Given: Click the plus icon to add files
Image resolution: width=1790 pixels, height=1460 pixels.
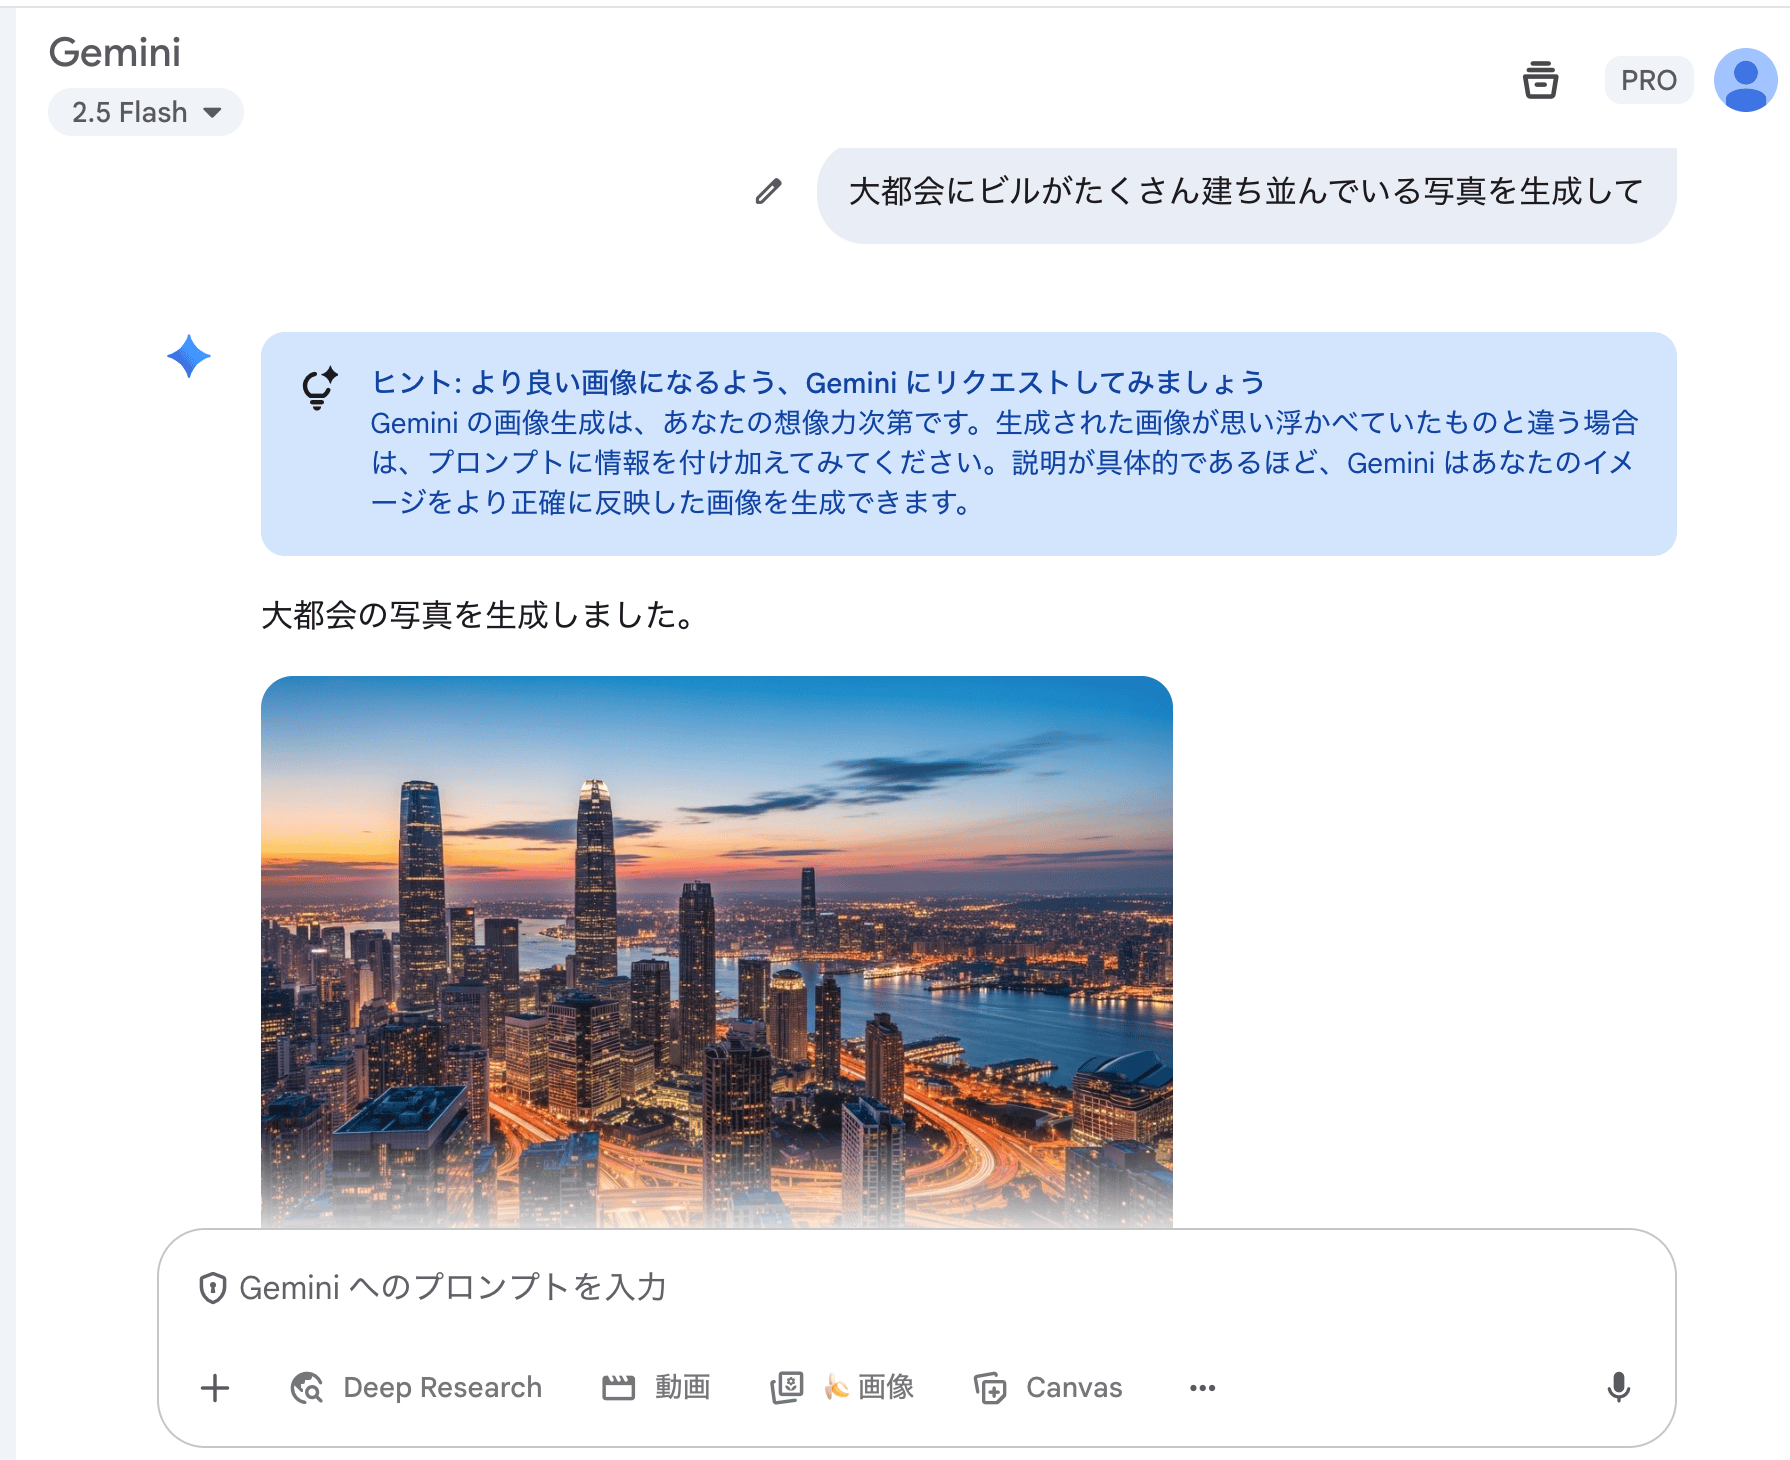Looking at the screenshot, I should pos(215,1388).
